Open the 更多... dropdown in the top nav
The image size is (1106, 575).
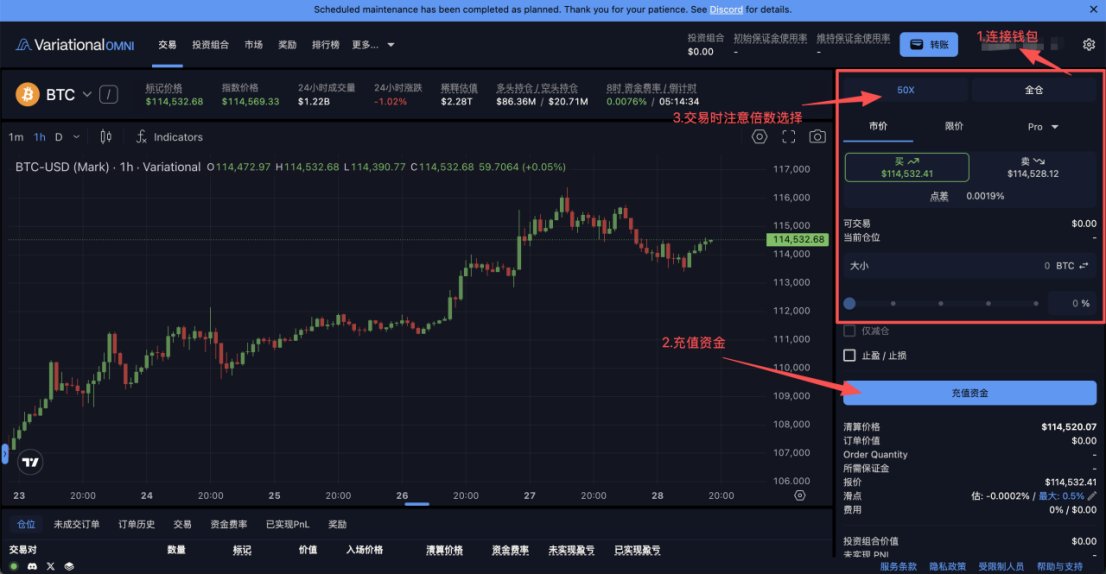[373, 44]
